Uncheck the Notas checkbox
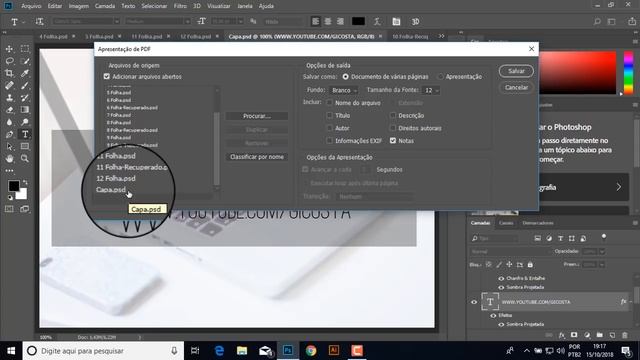 point(393,140)
